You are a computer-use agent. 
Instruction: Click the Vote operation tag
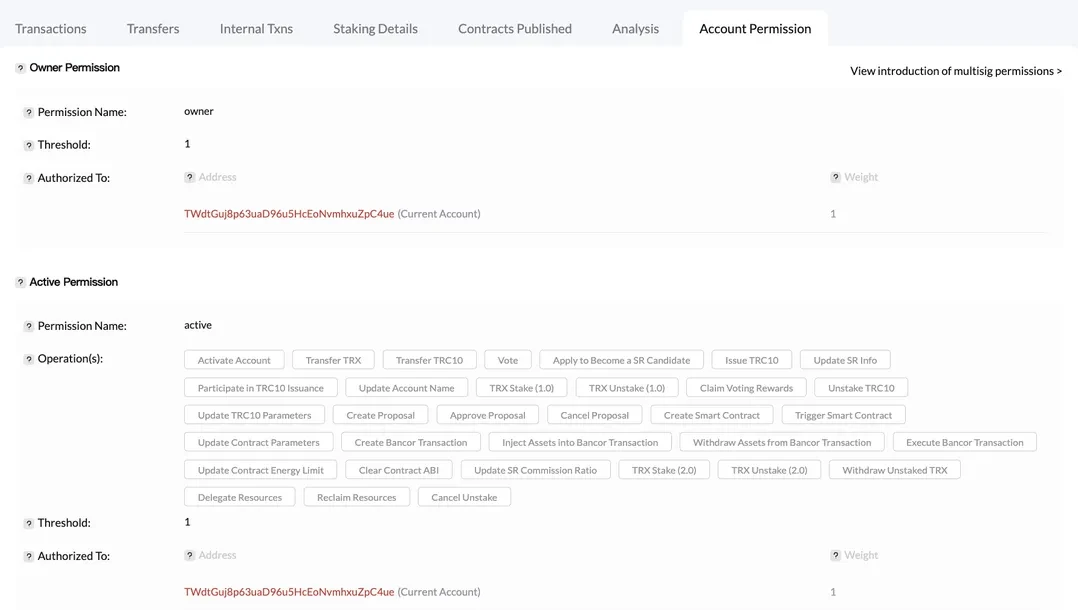[508, 360]
